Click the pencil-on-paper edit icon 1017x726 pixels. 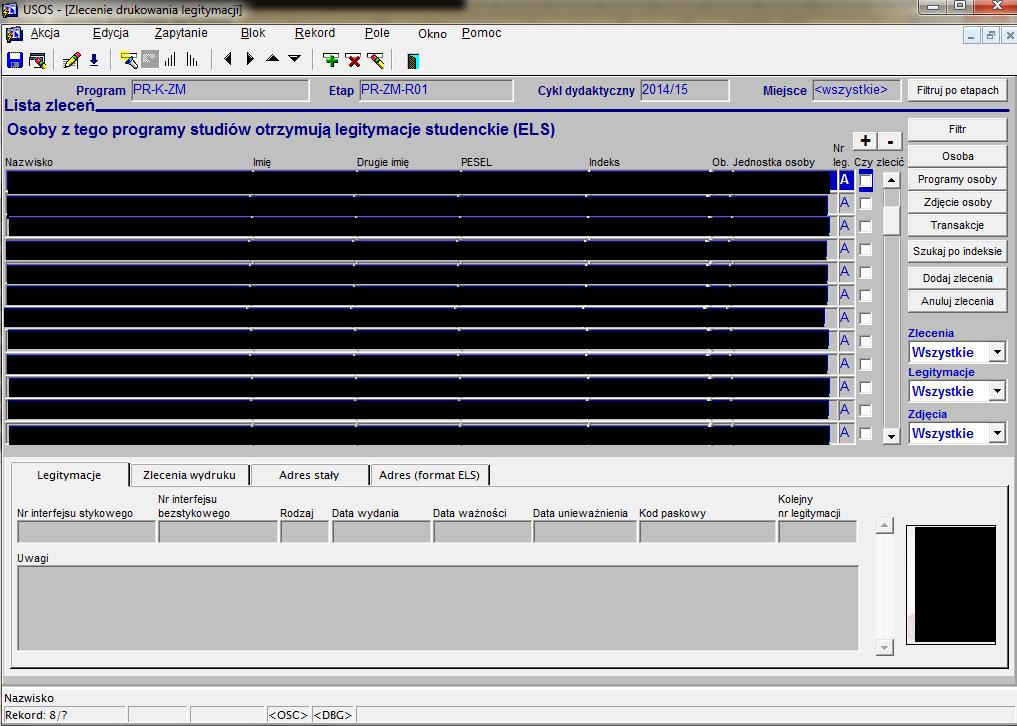point(71,60)
